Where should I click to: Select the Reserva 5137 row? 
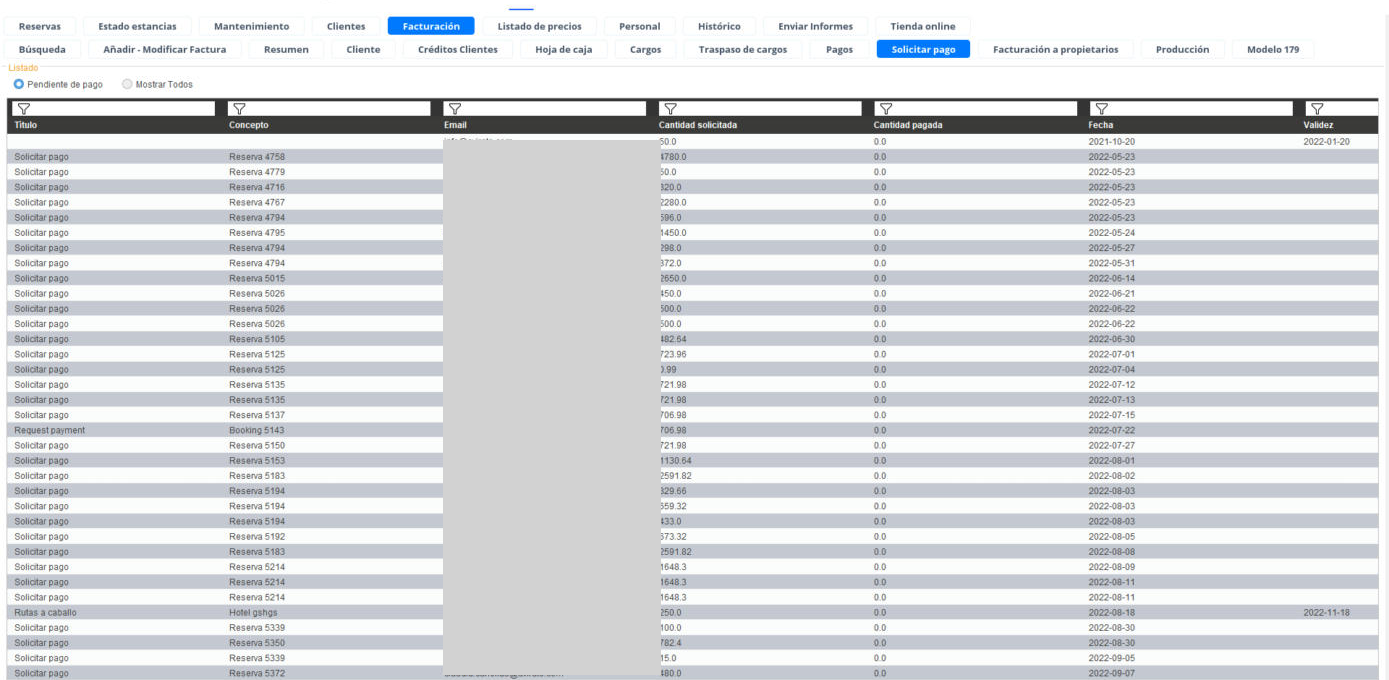pyautogui.click(x=693, y=415)
